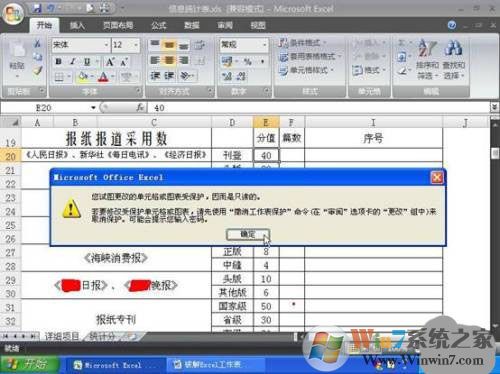Switch to the 数据 ribbon tab
Screen dimensions: 500x374
click(192, 25)
